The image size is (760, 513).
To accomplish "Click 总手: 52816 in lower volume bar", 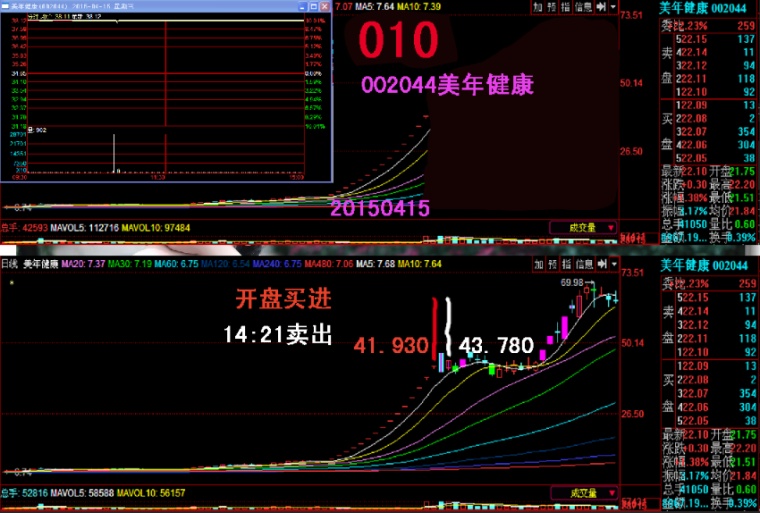I will 24,493.
